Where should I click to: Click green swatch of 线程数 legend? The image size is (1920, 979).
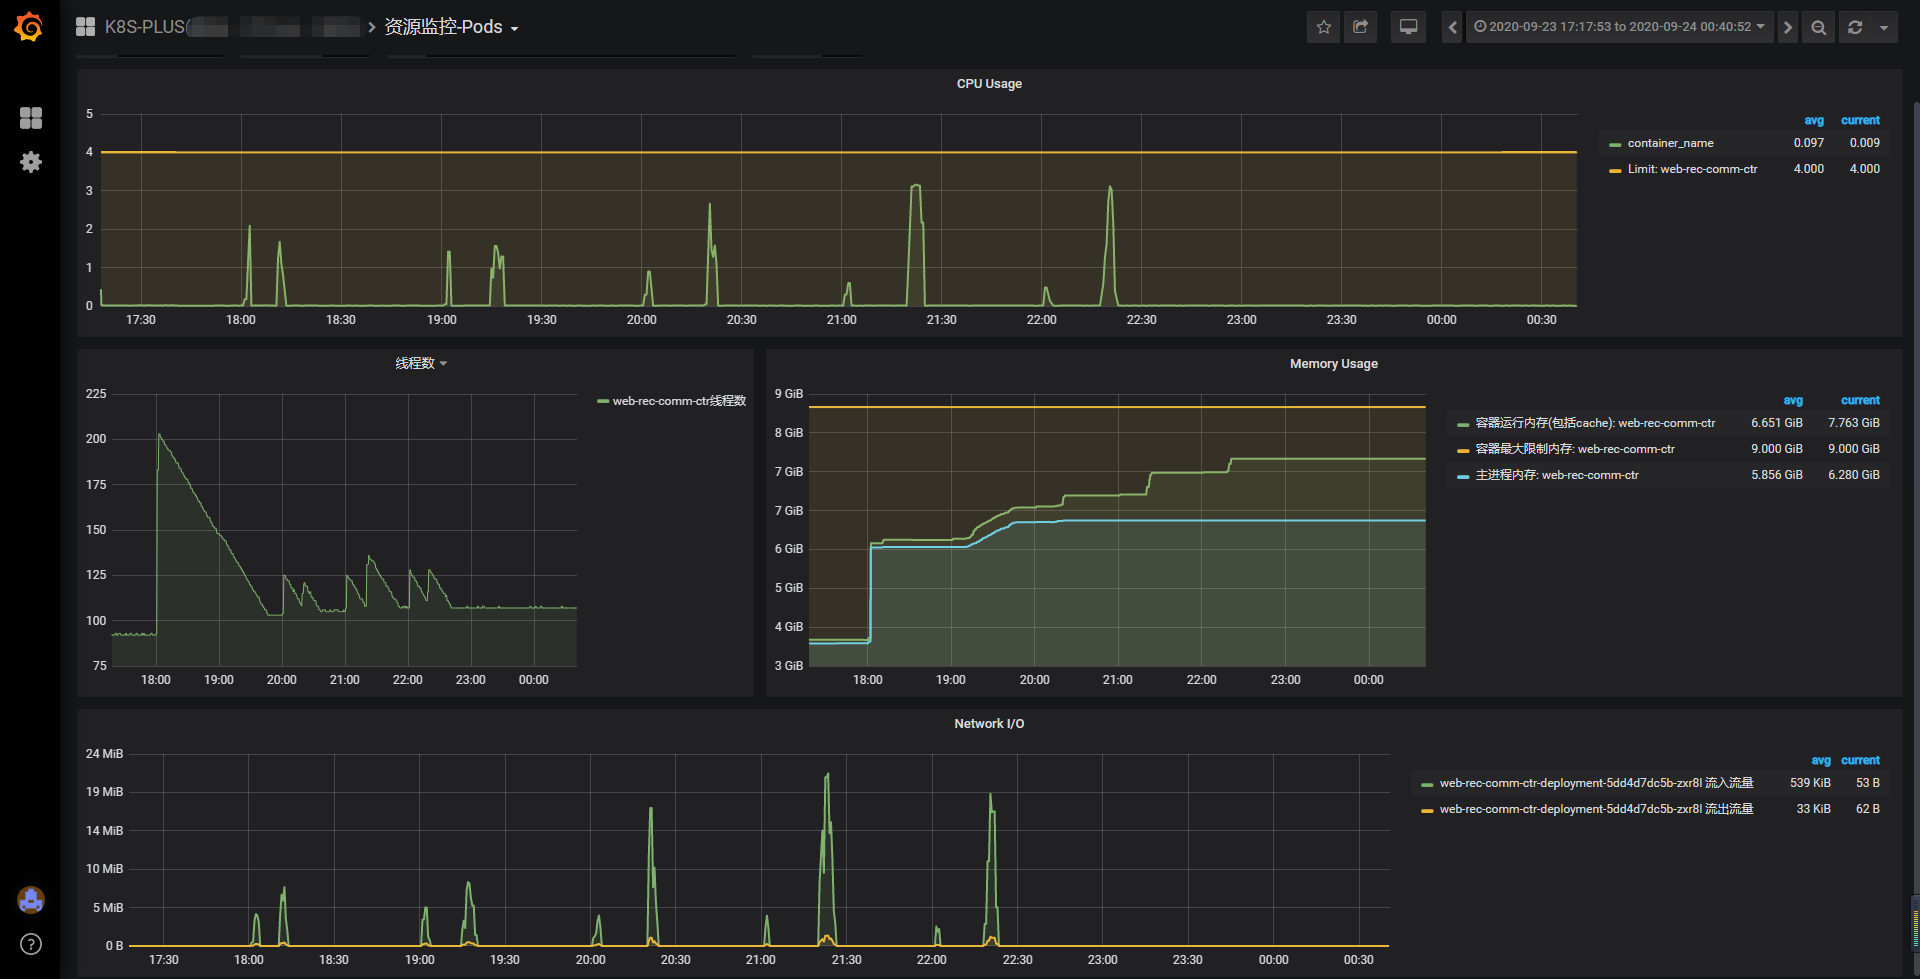[x=603, y=401]
